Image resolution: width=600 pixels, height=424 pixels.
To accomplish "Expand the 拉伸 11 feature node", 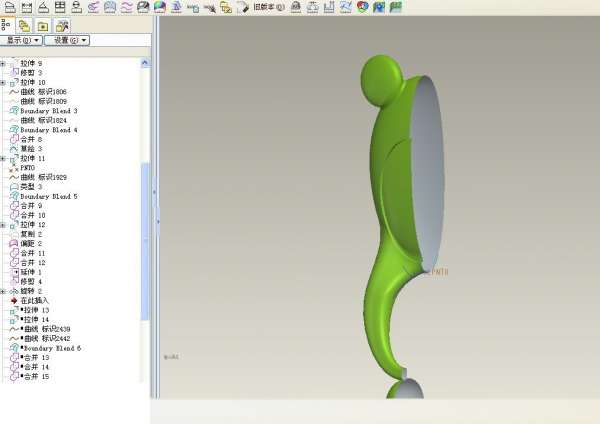I will pos(3,158).
